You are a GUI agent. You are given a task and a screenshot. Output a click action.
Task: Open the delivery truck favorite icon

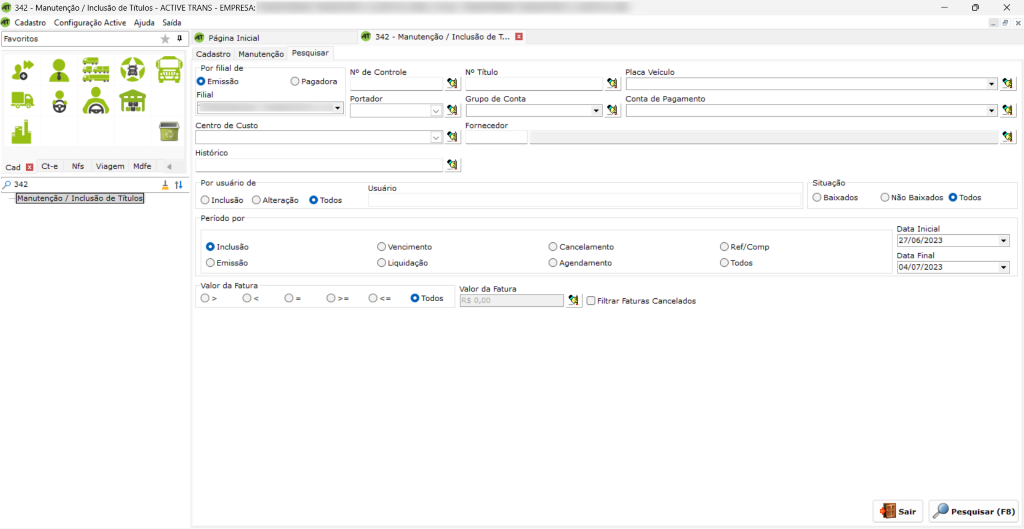coord(22,100)
